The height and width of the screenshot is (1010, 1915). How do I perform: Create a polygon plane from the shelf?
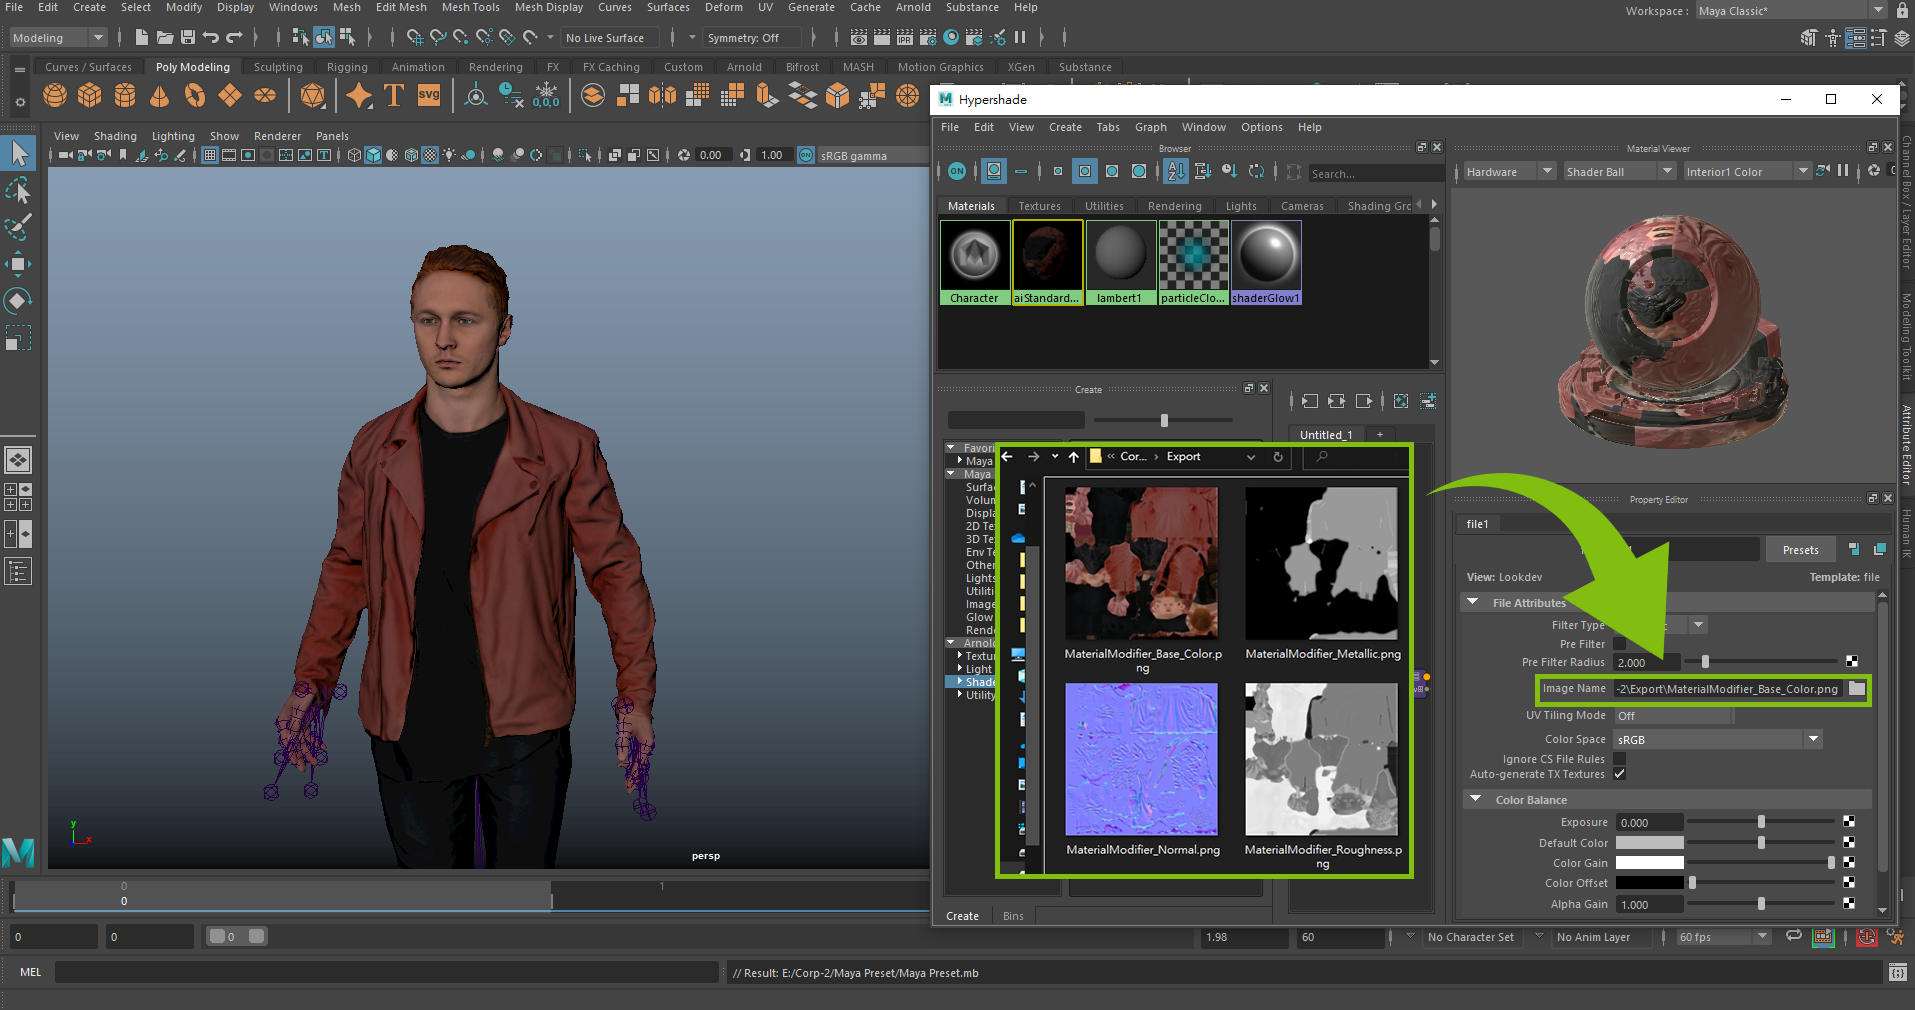pos(230,95)
